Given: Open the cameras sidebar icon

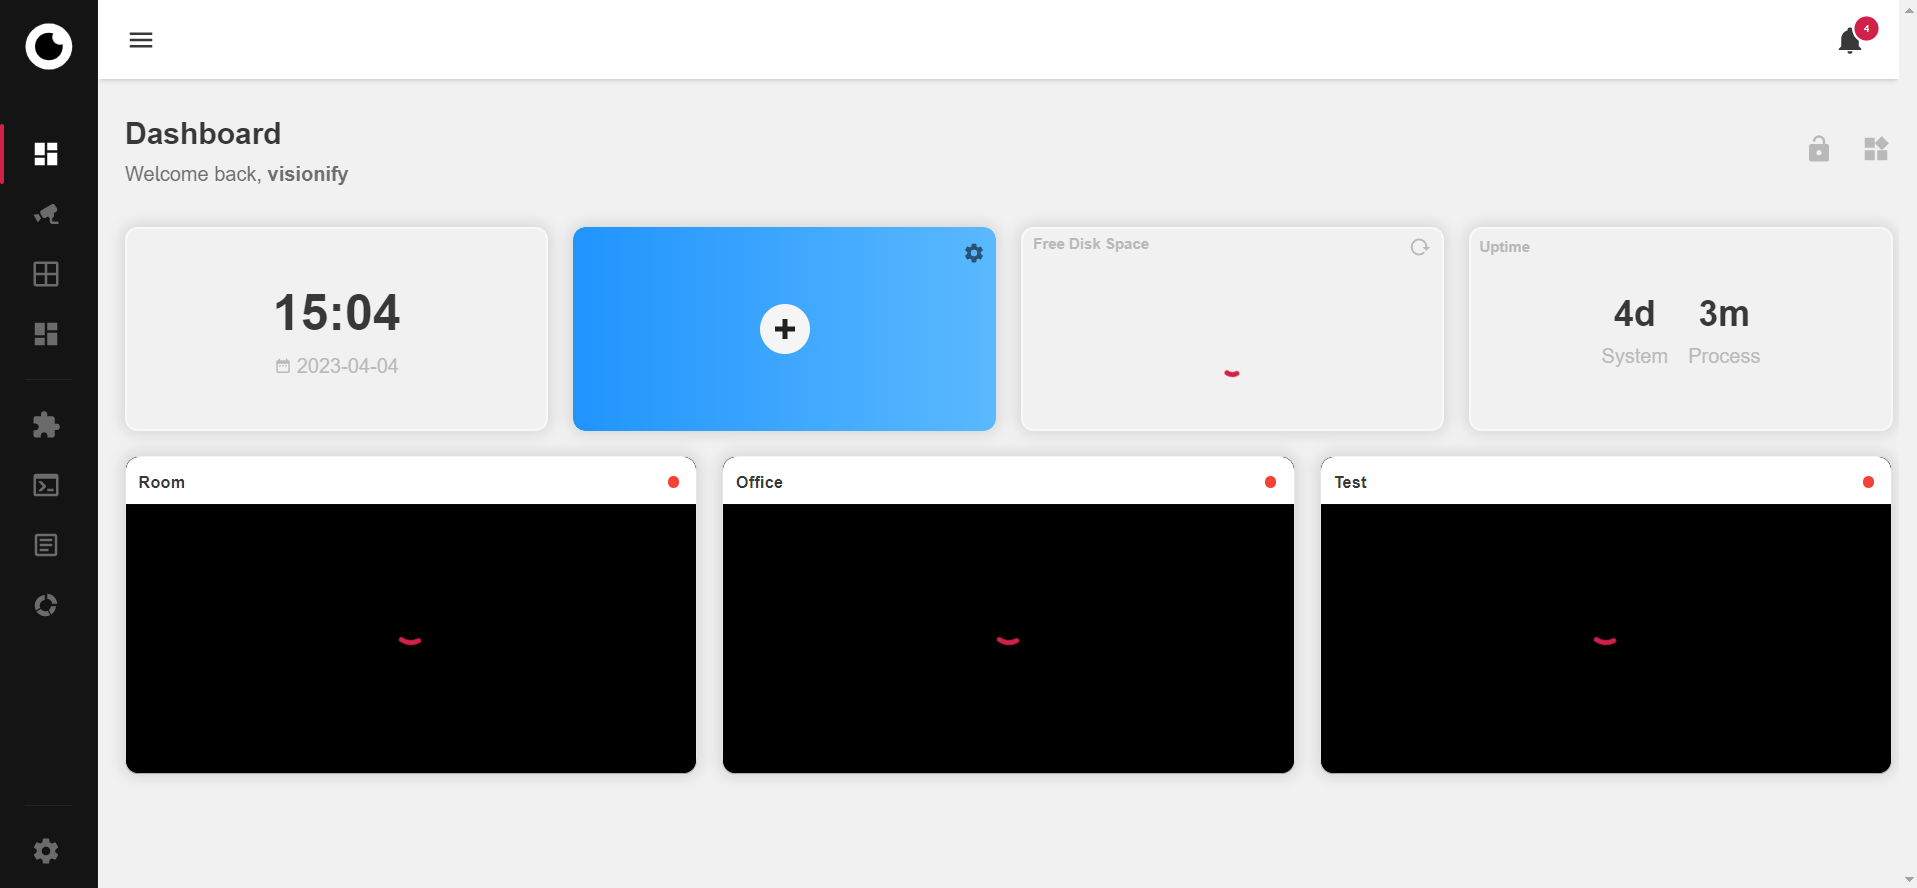Looking at the screenshot, I should tap(46, 214).
